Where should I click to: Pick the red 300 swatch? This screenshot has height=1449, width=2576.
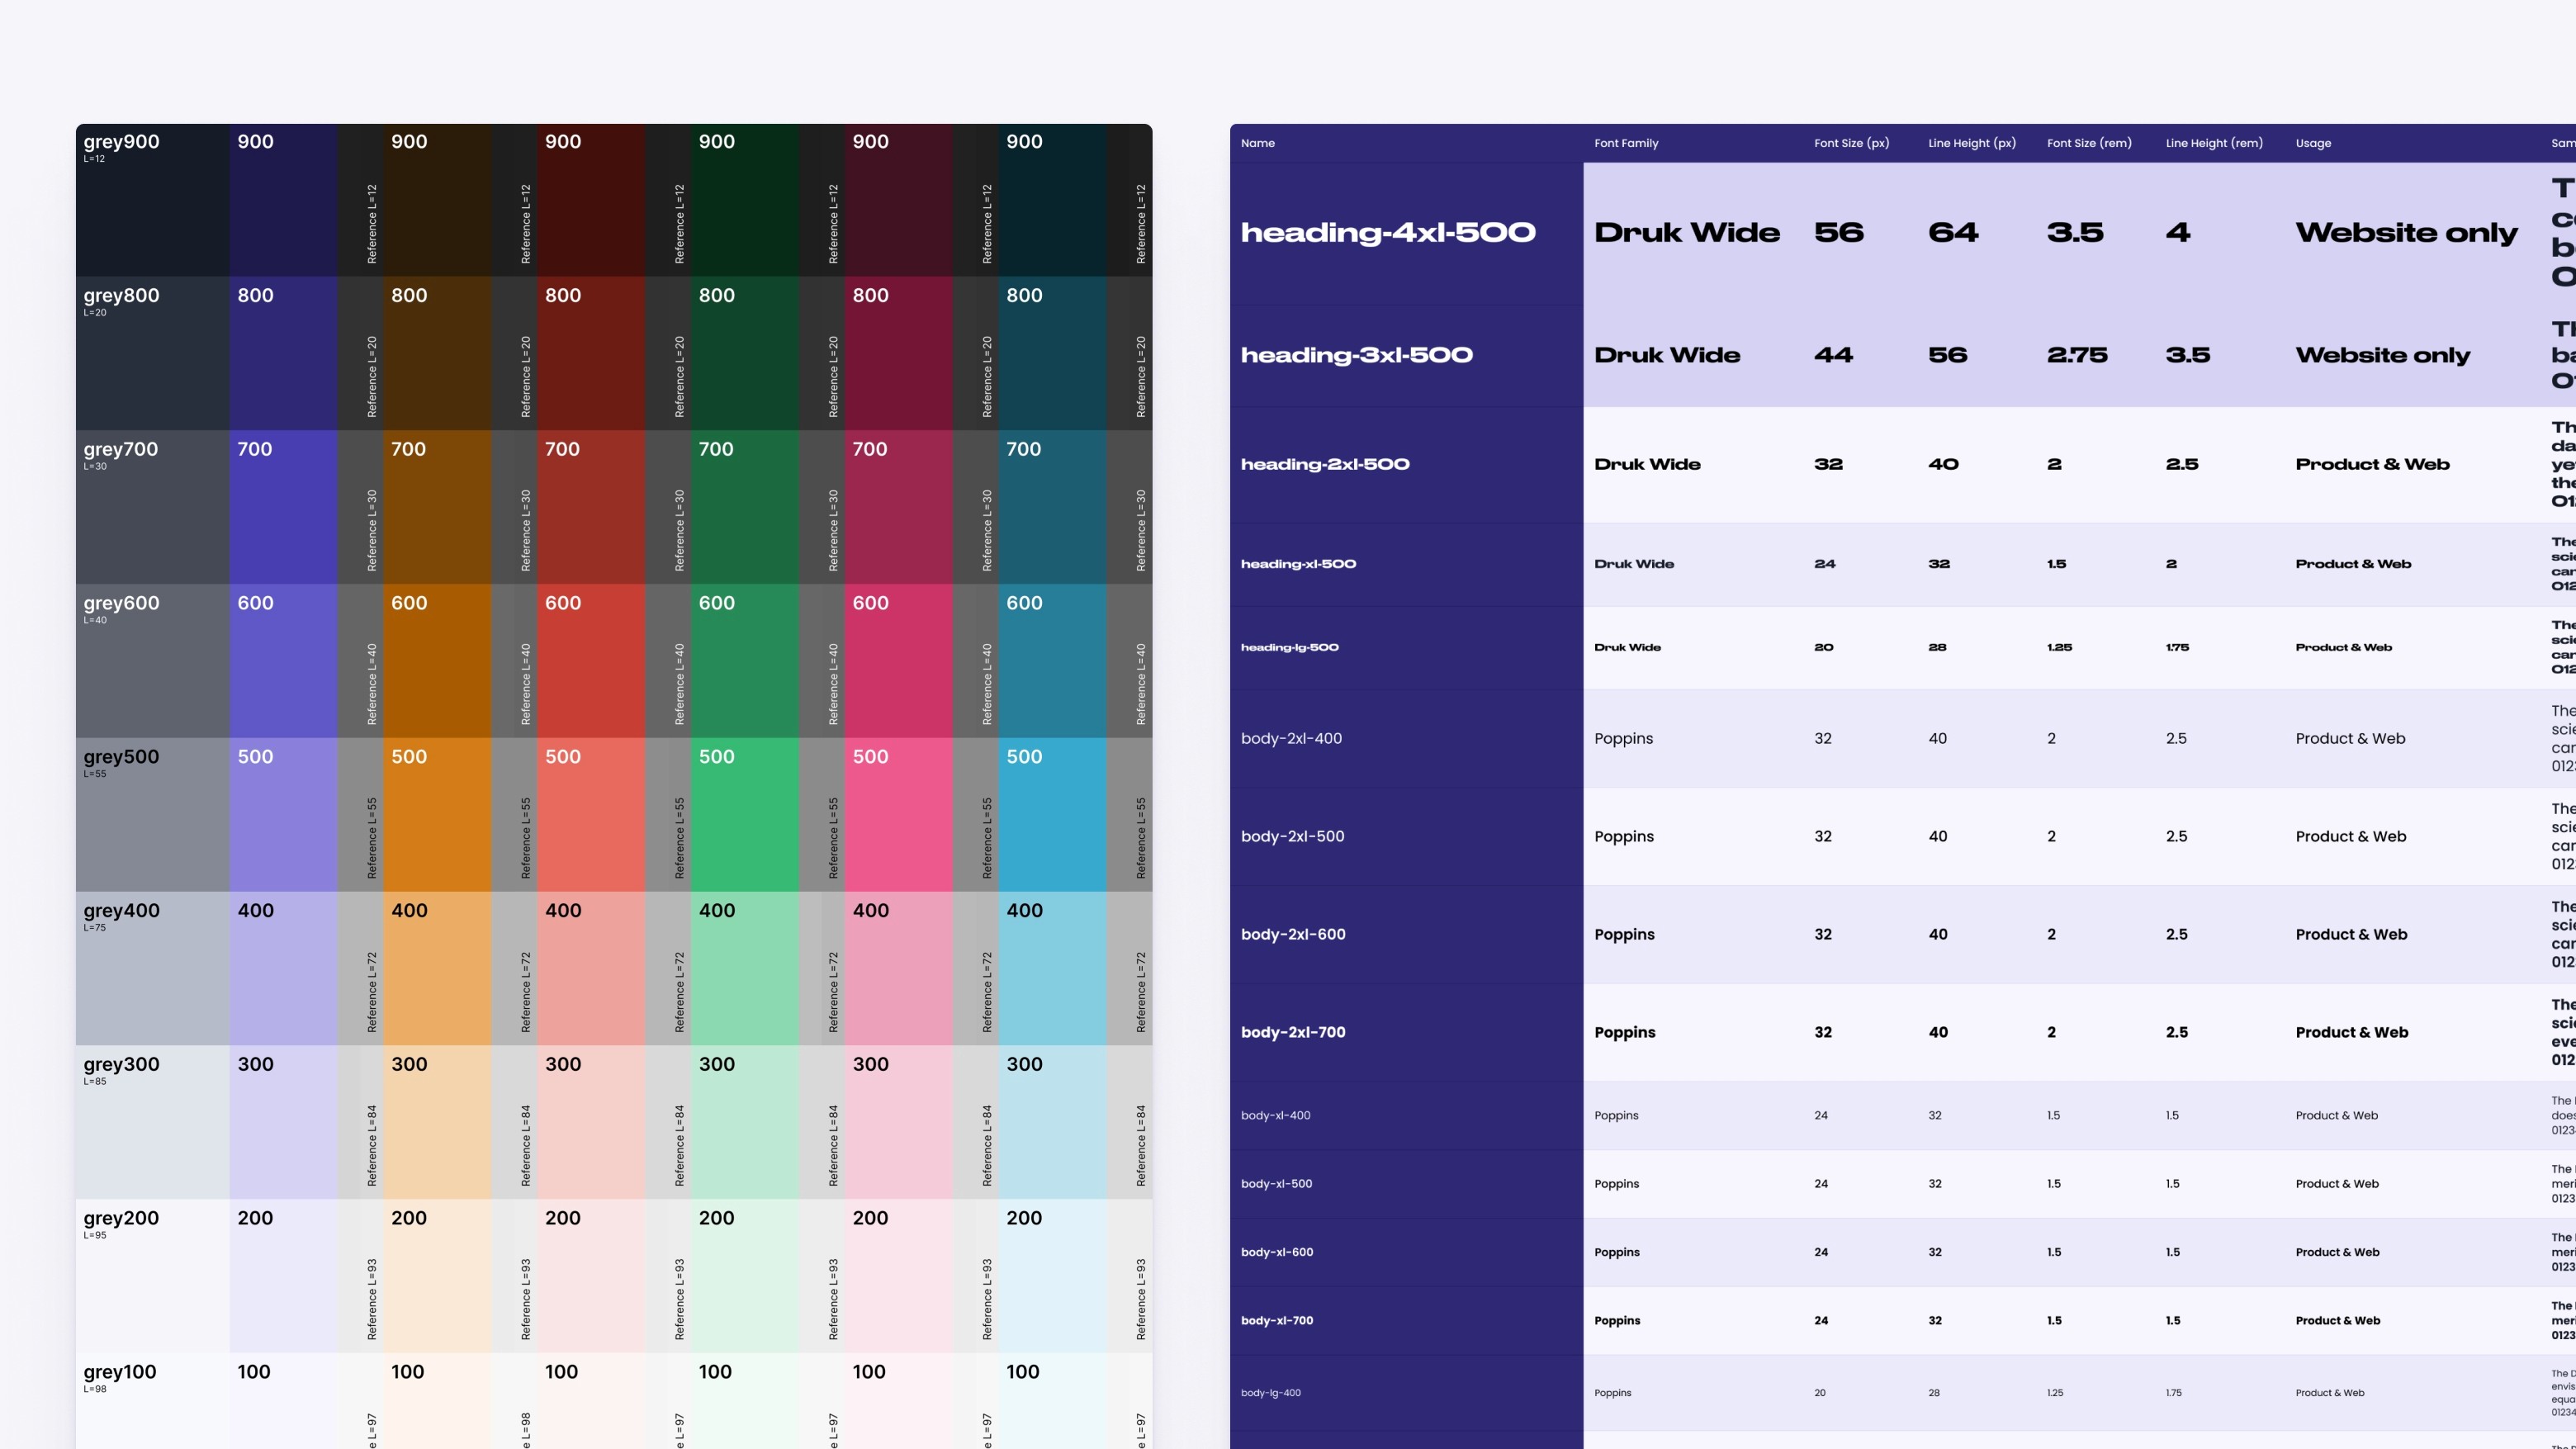point(592,1123)
